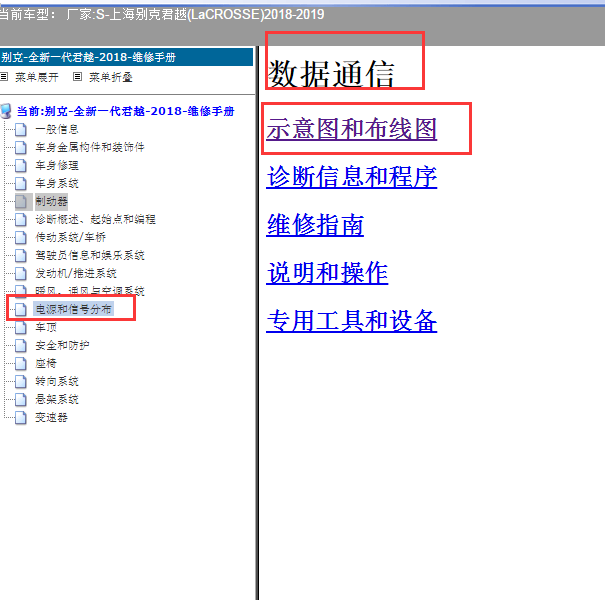This screenshot has height=600, width=605.
Task: Click the page icon next to 车顶
Action: coord(21,328)
